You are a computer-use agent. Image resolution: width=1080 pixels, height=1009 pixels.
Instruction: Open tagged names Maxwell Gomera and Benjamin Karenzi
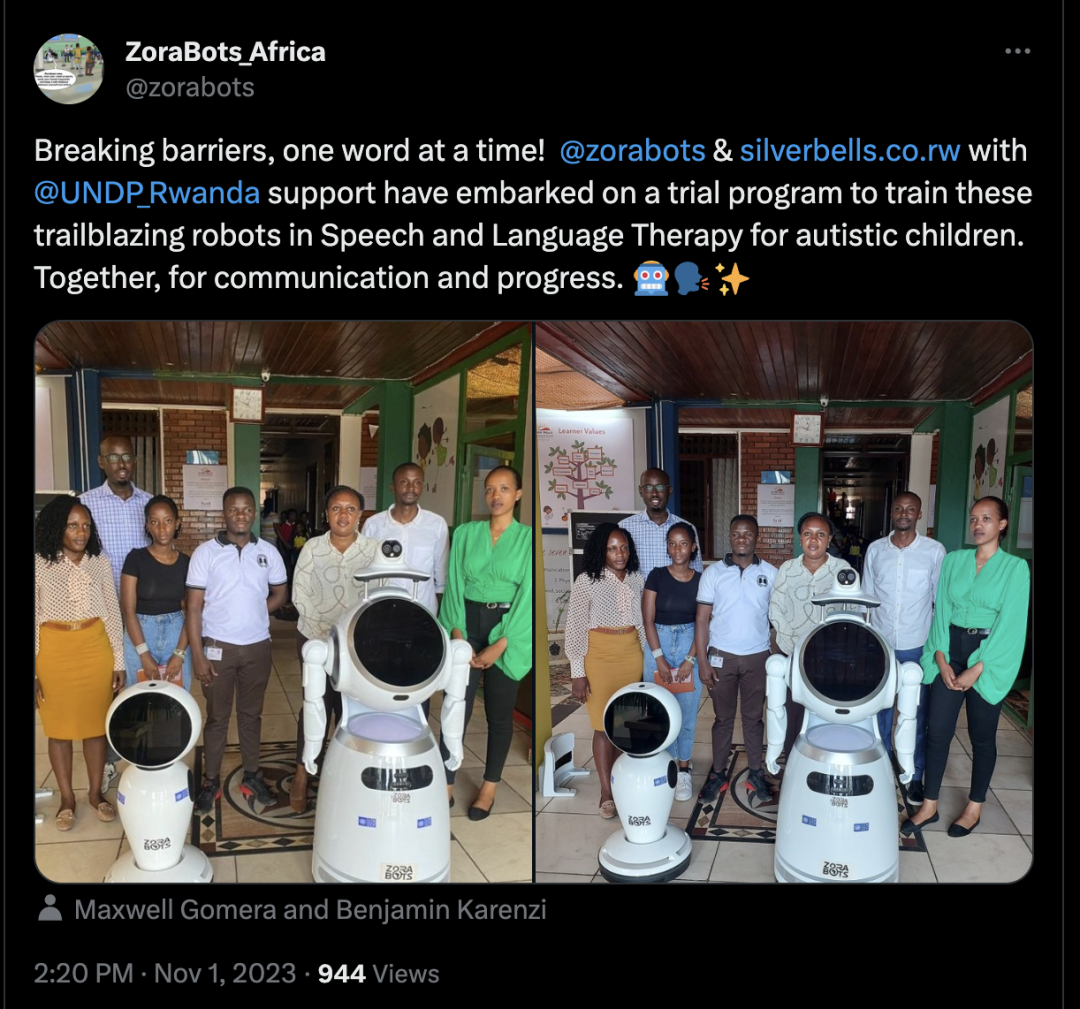310,910
